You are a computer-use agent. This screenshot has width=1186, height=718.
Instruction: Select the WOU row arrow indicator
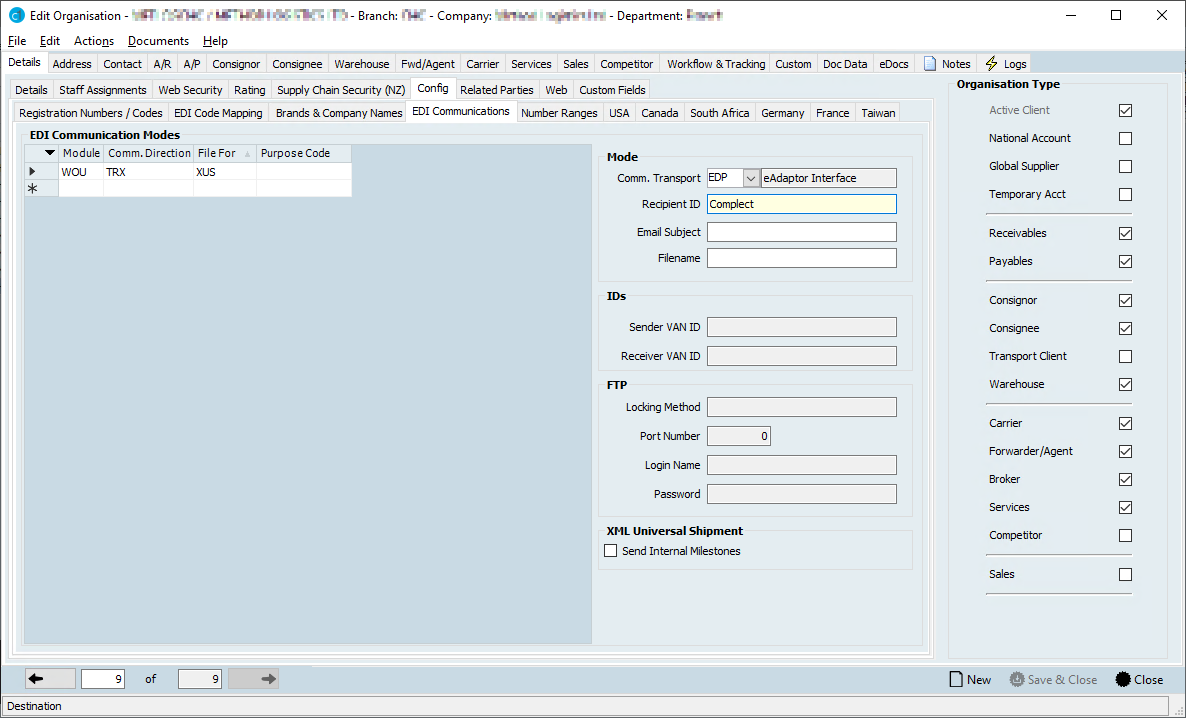tap(32, 172)
